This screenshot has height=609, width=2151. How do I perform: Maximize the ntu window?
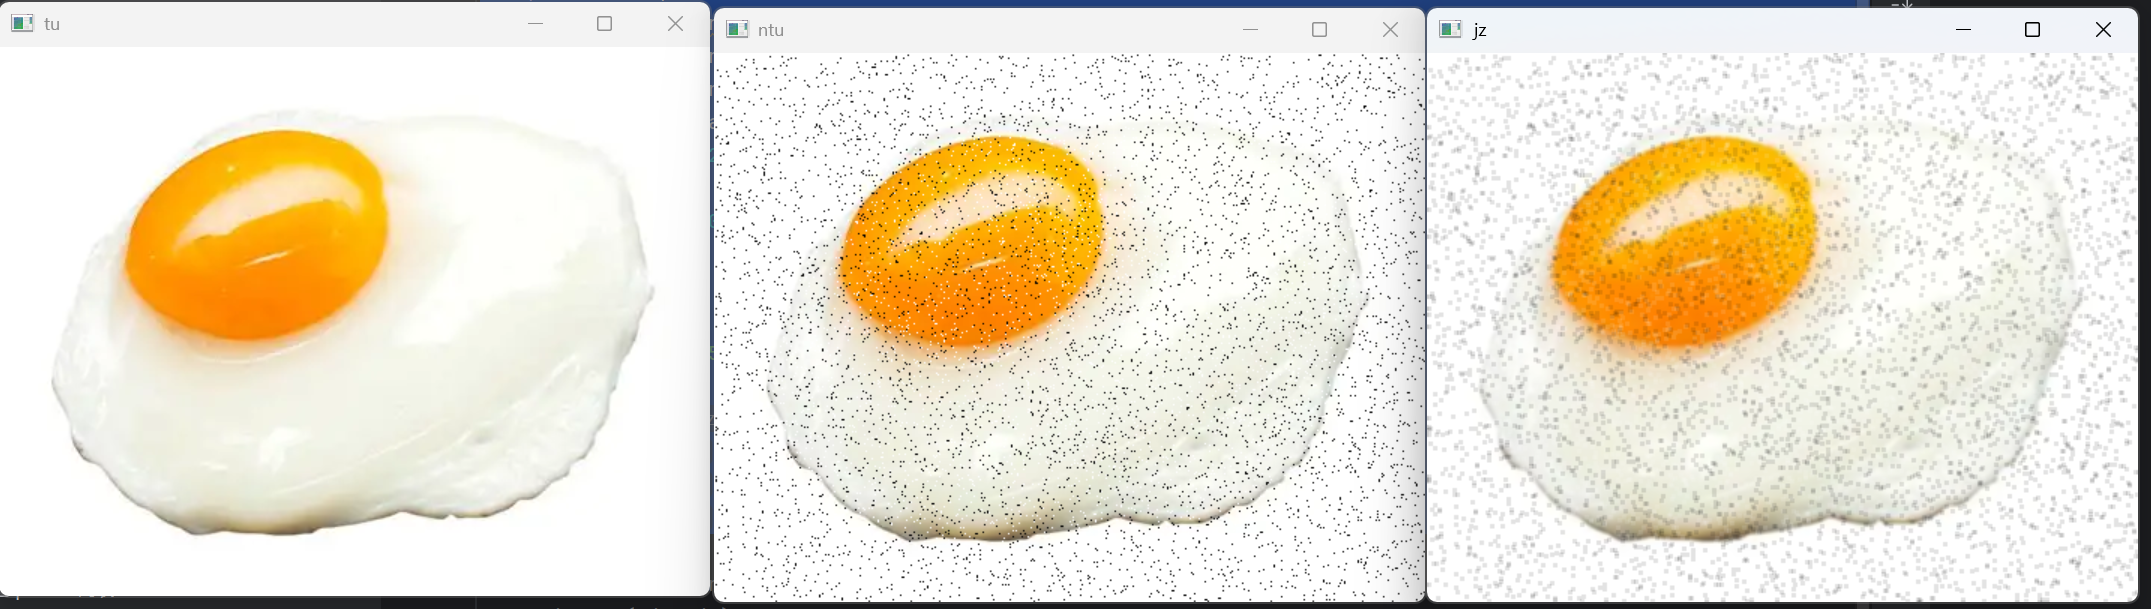coord(1319,29)
